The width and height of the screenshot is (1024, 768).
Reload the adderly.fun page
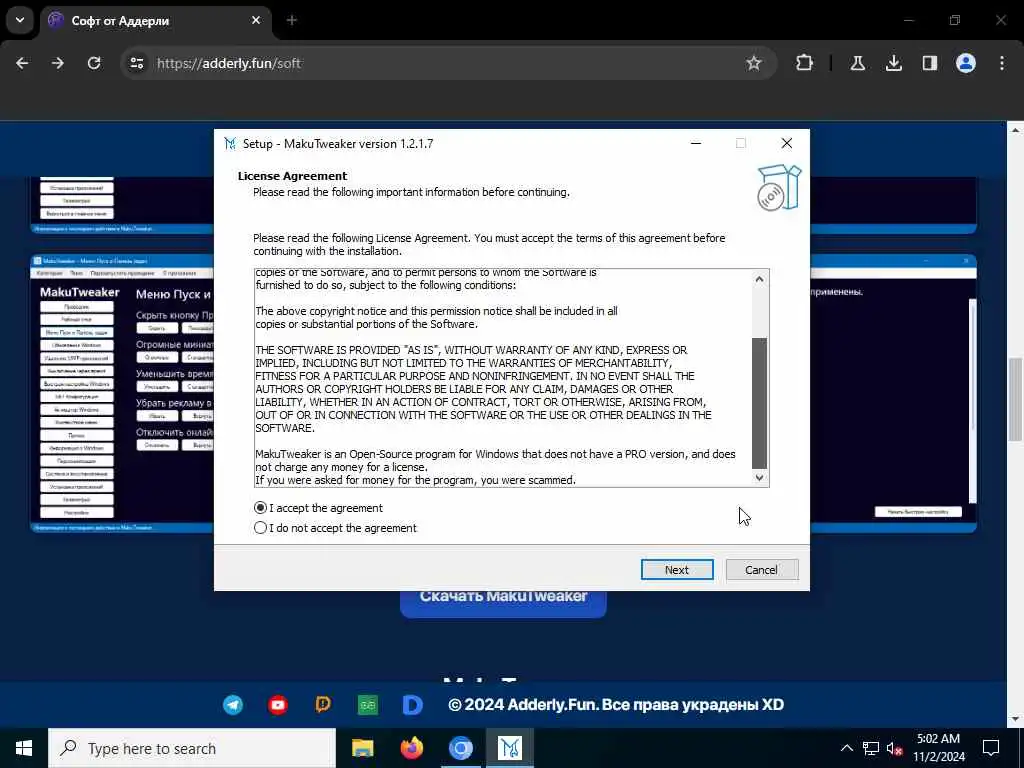tap(94, 63)
